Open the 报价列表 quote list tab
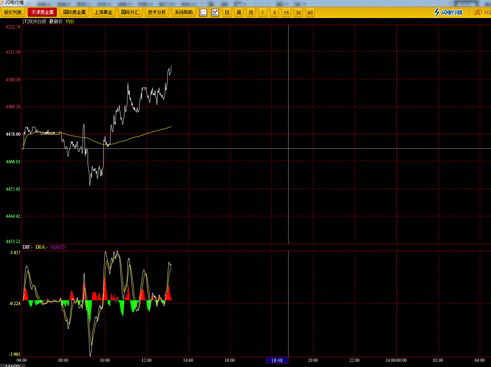Screen dimensions: 491x367 pyautogui.click(x=13, y=12)
